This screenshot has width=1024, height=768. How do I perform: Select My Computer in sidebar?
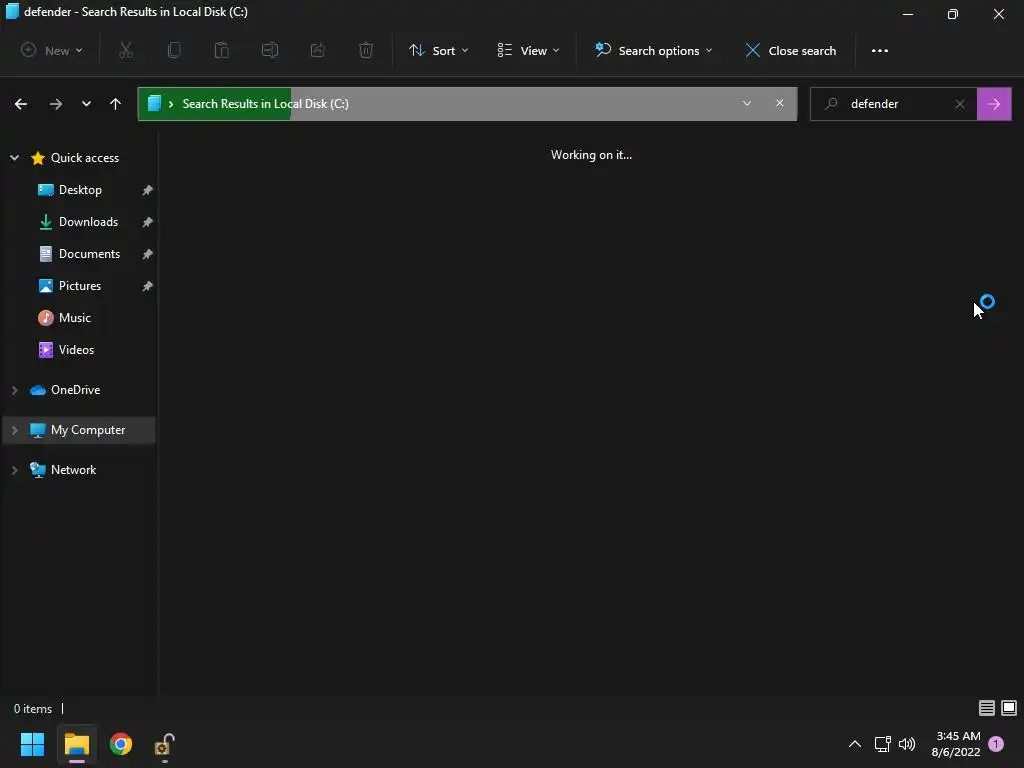[88, 430]
